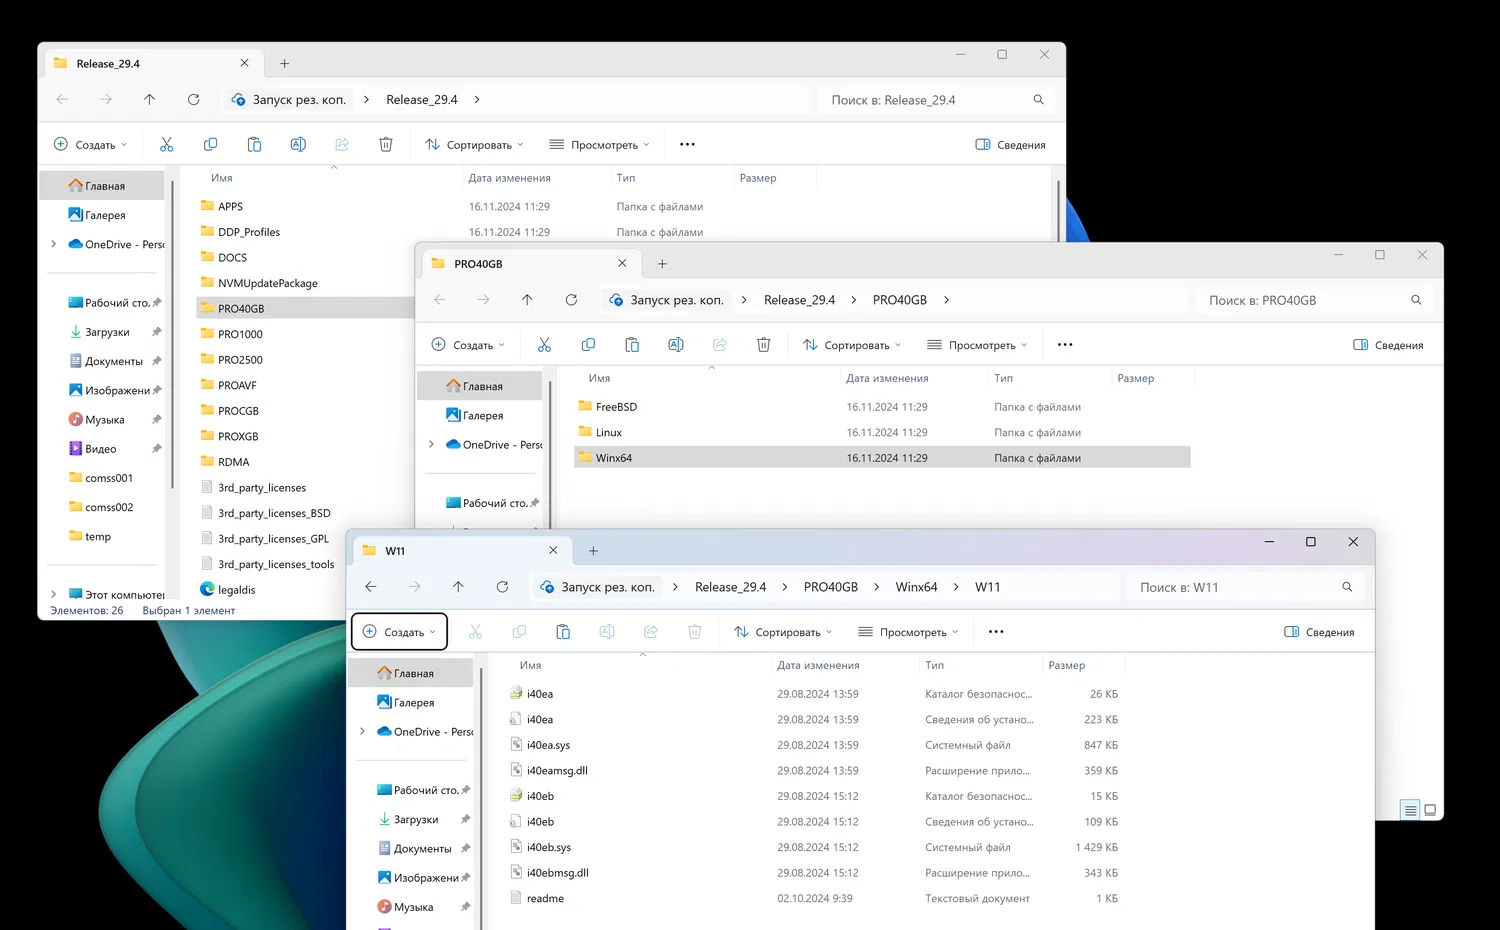Click Release_29.4 breadcrumb in PRO40GB address bar
The width and height of the screenshot is (1500, 930).
(x=799, y=300)
